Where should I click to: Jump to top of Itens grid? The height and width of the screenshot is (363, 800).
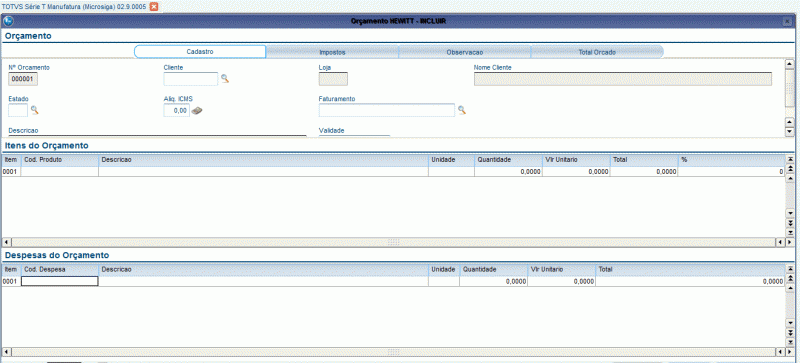790,160
